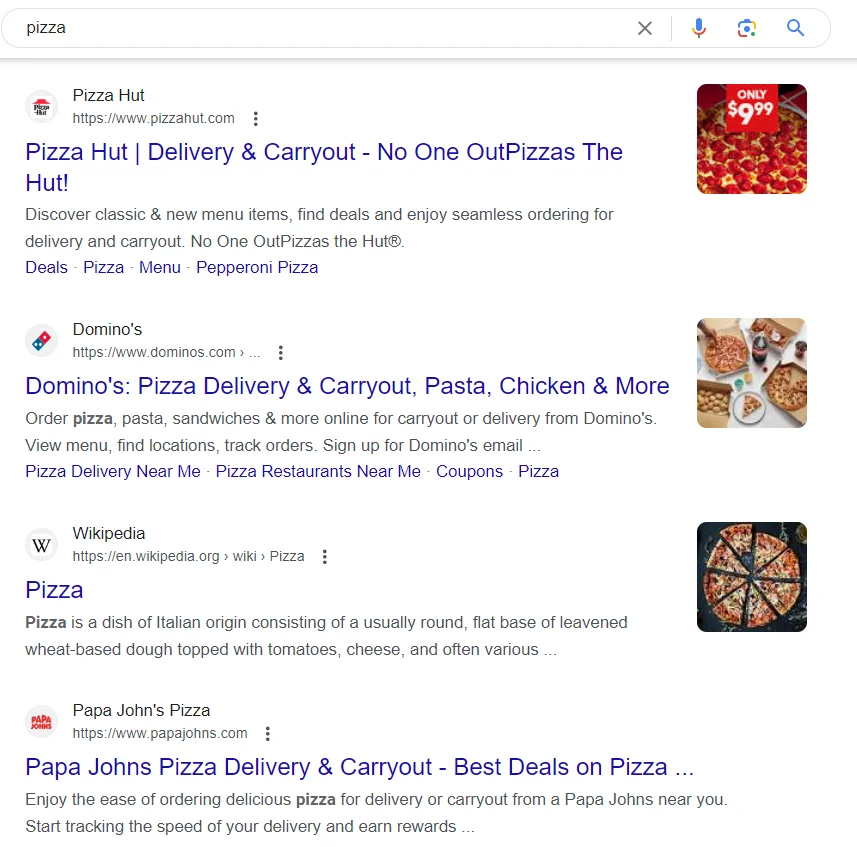Click the Wikipedia W favicon
Viewport: 857px width, 847px height.
click(x=41, y=545)
